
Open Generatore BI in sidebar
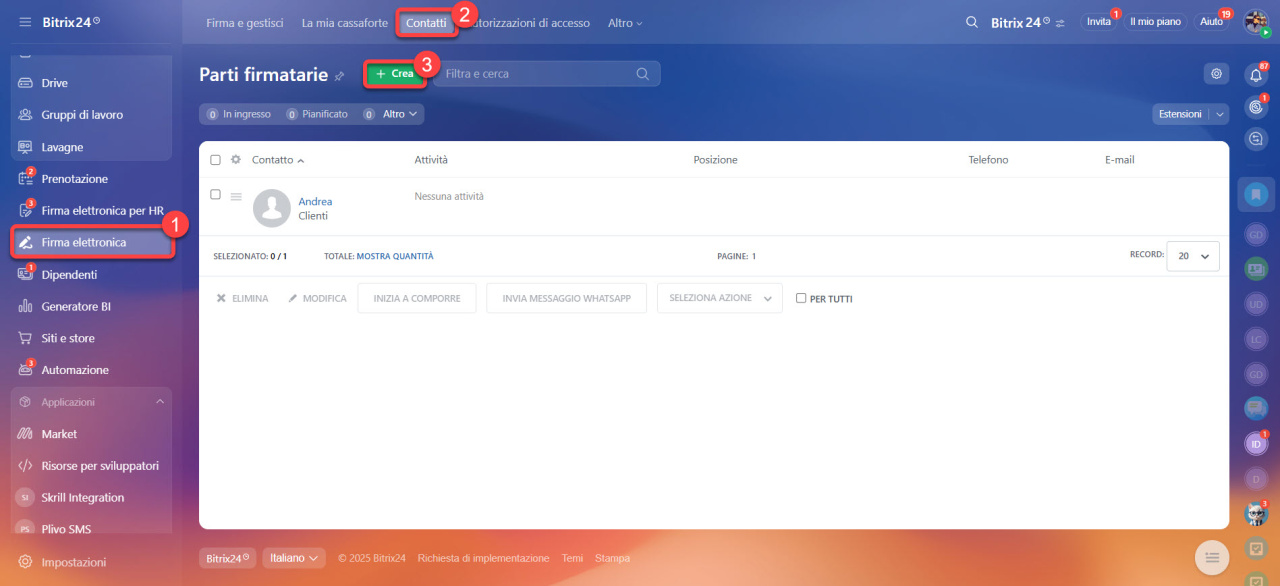91,306
